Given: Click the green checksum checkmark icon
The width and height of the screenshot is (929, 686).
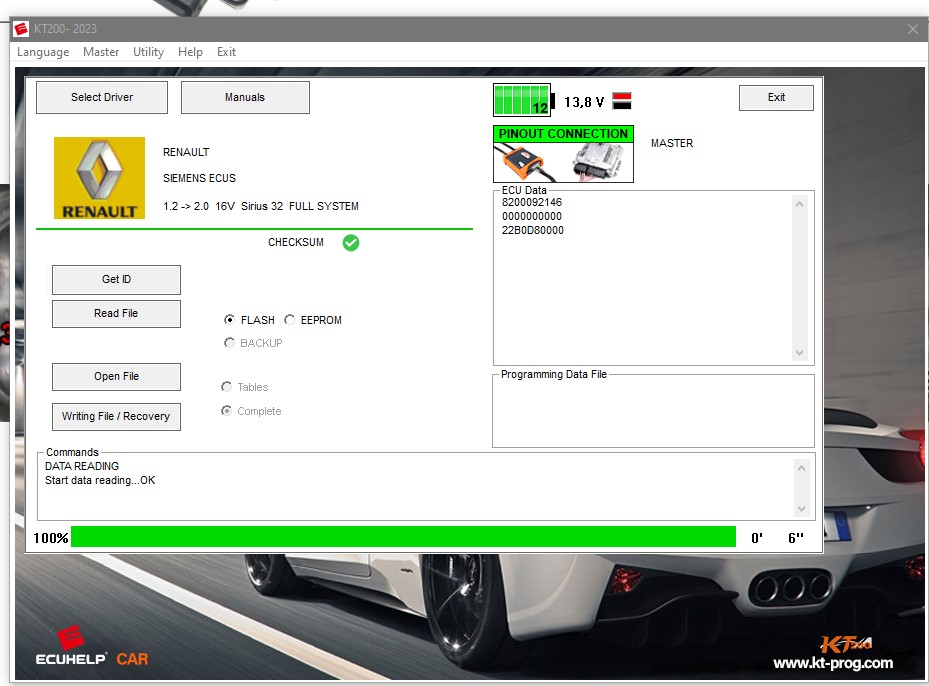Looking at the screenshot, I should pyautogui.click(x=351, y=242).
